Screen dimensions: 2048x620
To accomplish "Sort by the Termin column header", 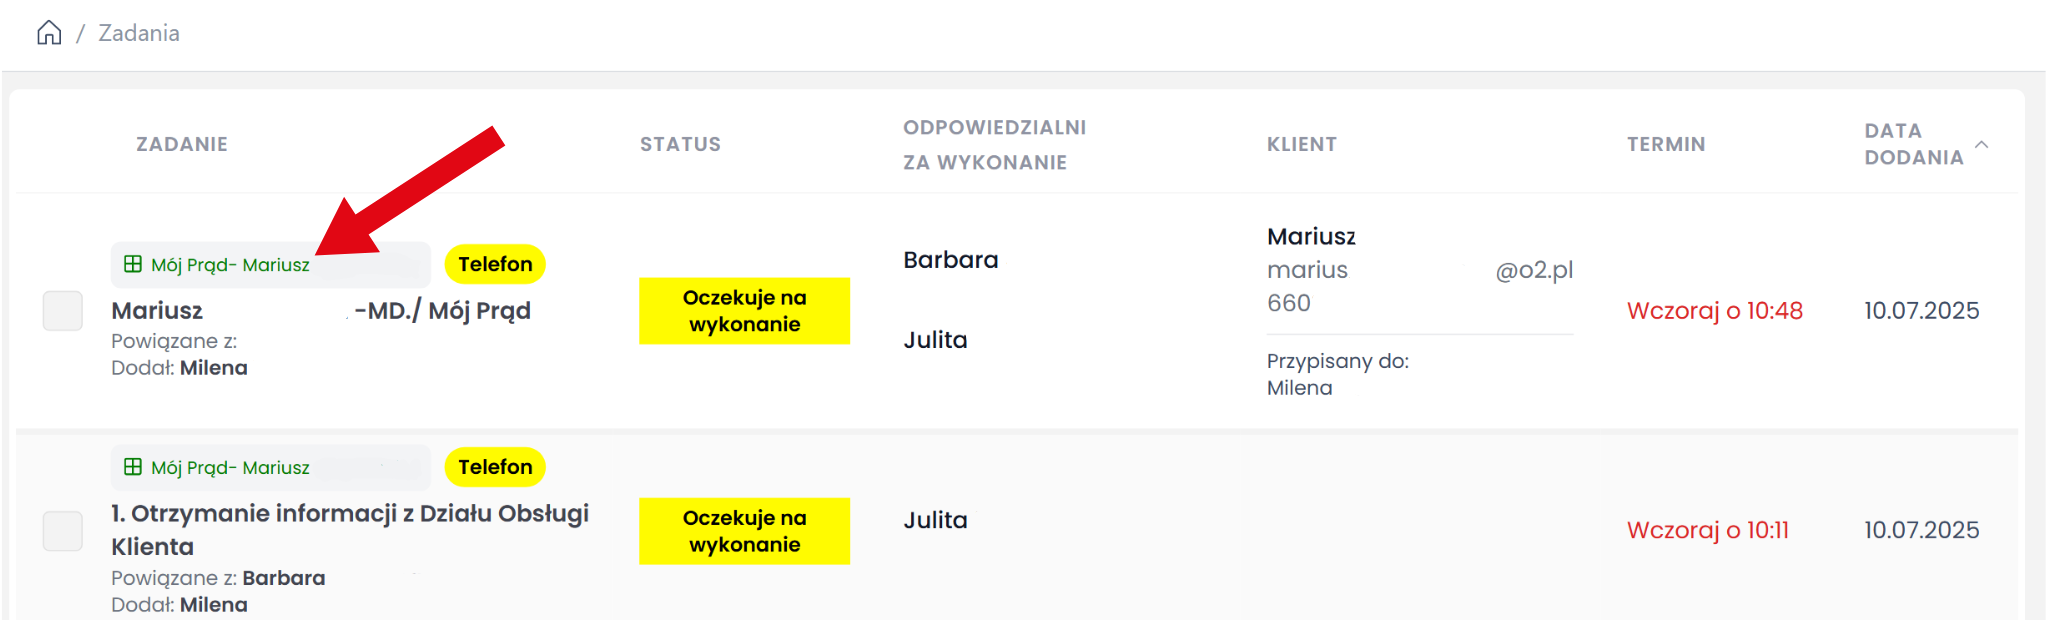I will click(1666, 144).
